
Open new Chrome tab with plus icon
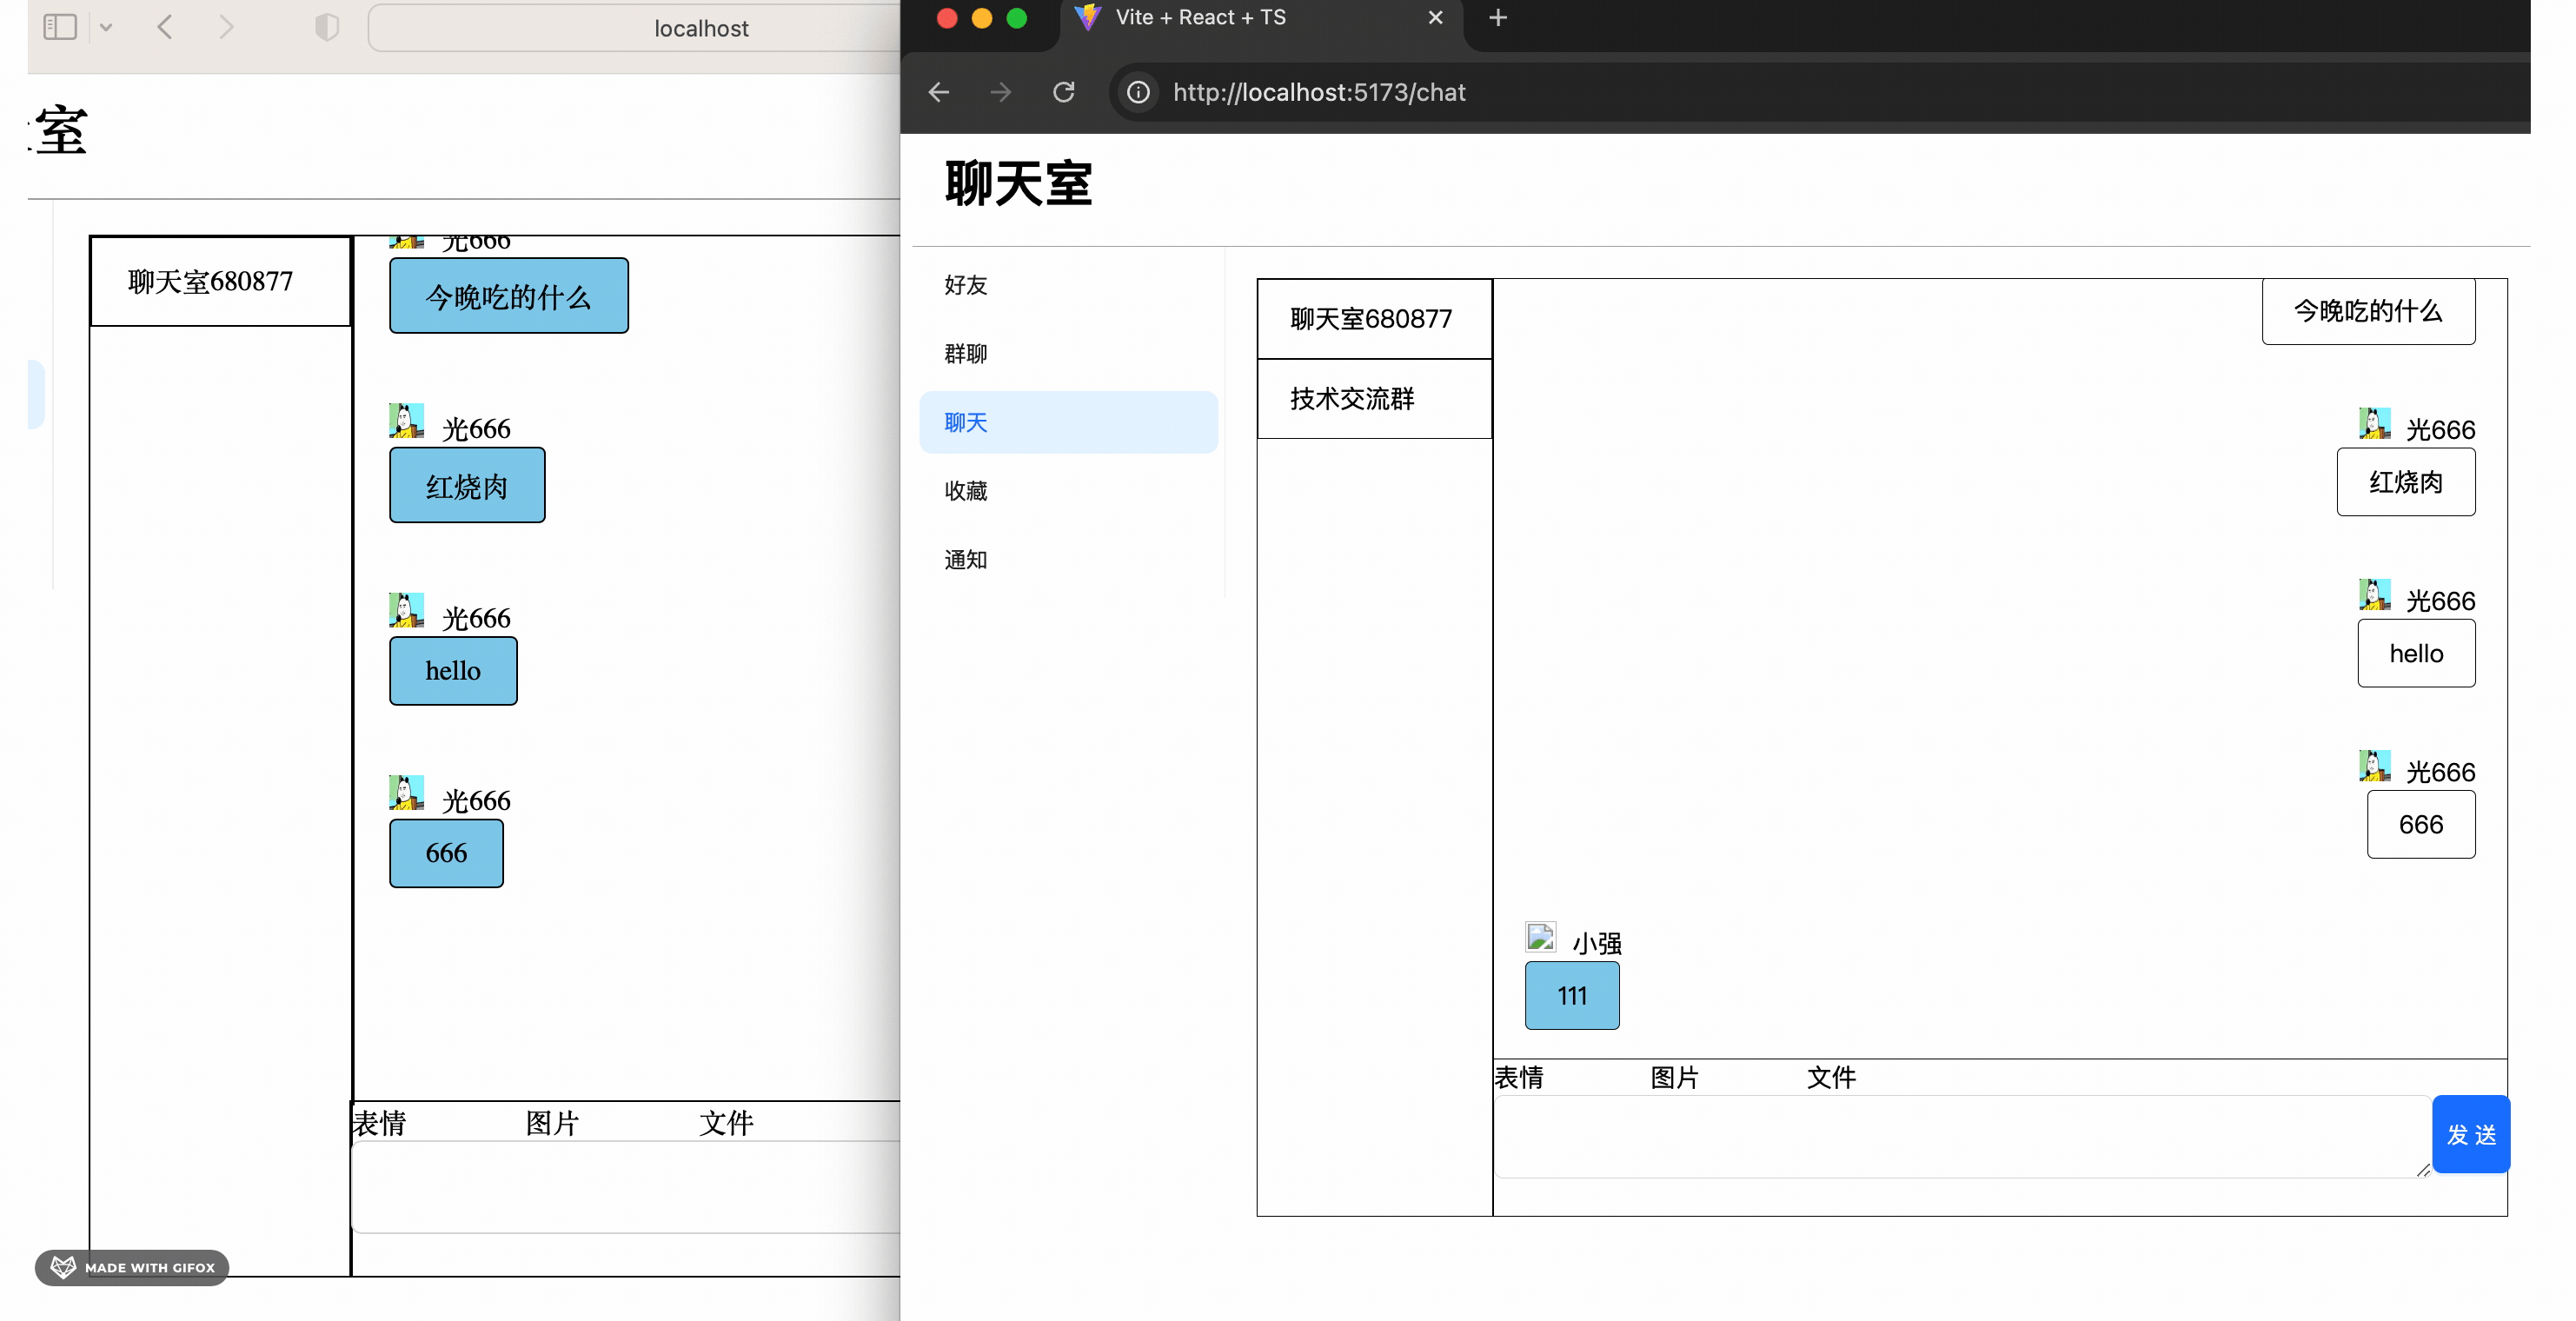[1497, 18]
